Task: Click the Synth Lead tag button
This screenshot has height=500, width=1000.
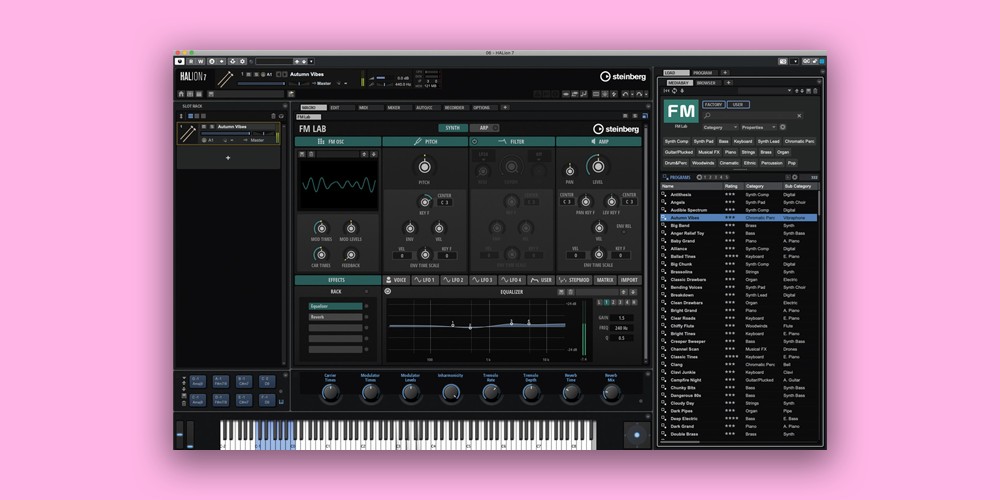Action: coord(768,141)
